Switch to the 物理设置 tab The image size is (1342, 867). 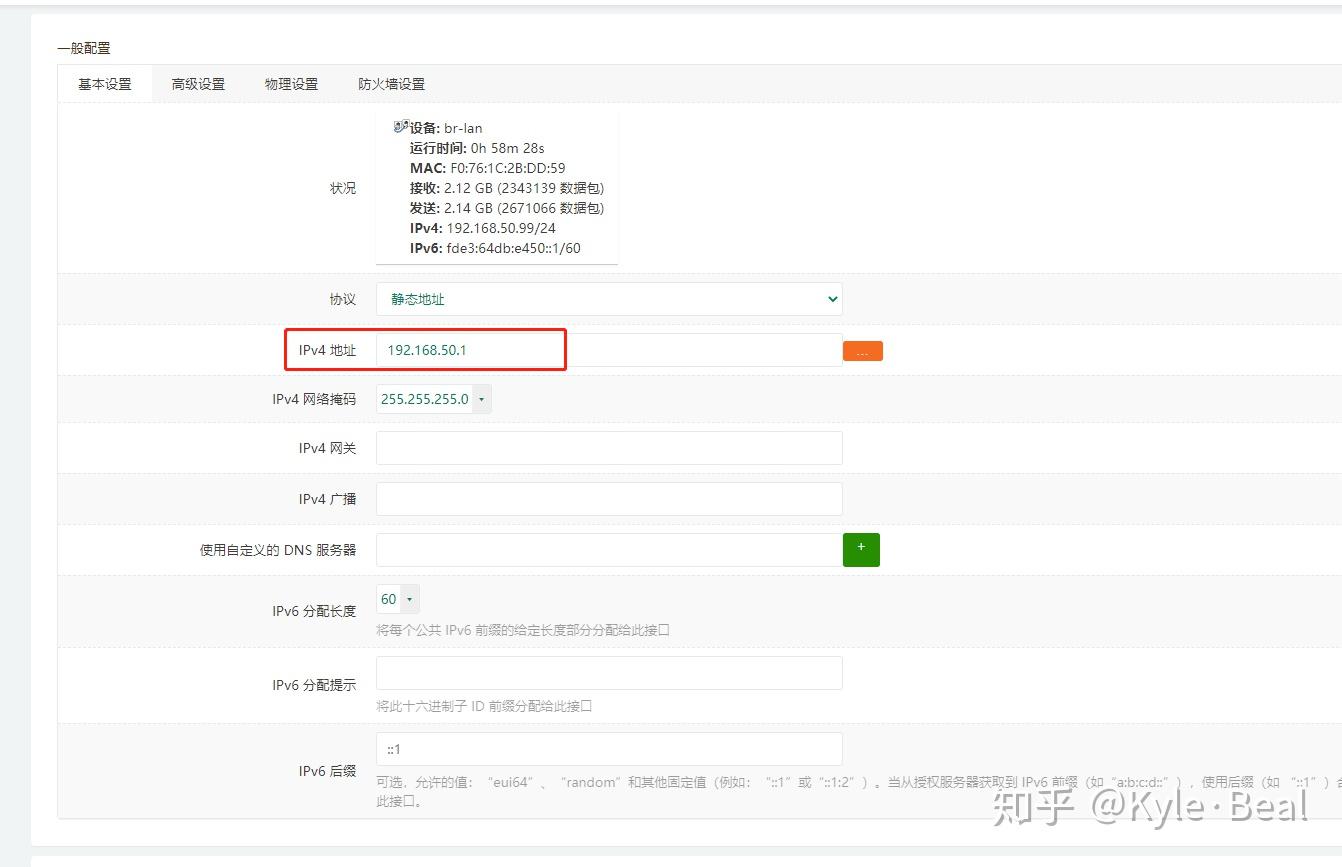[x=292, y=84]
